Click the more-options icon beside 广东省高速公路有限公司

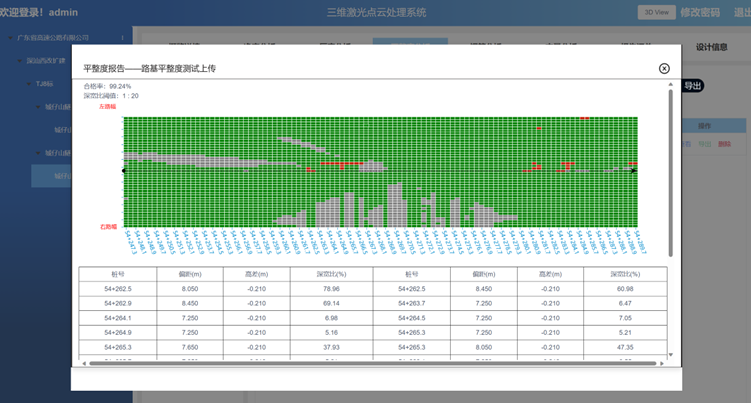click(x=123, y=37)
